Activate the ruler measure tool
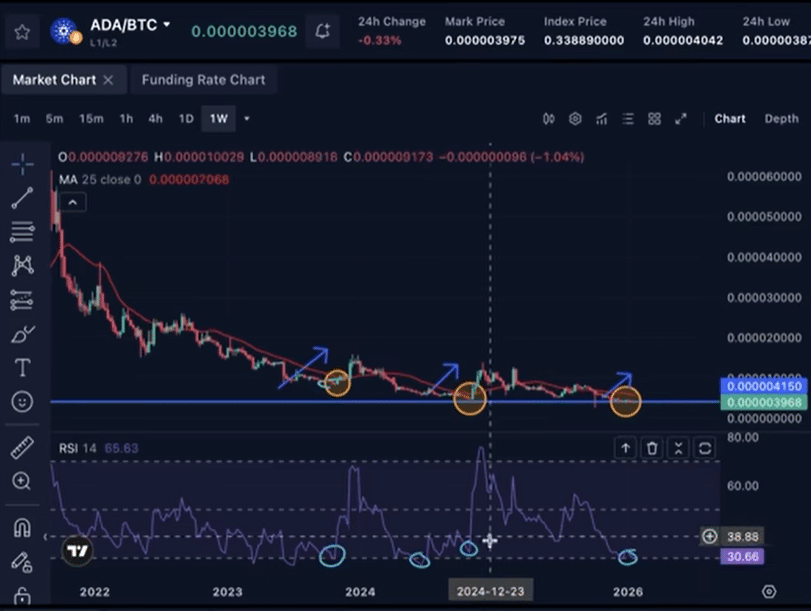Viewport: 811px width, 611px height. click(22, 447)
